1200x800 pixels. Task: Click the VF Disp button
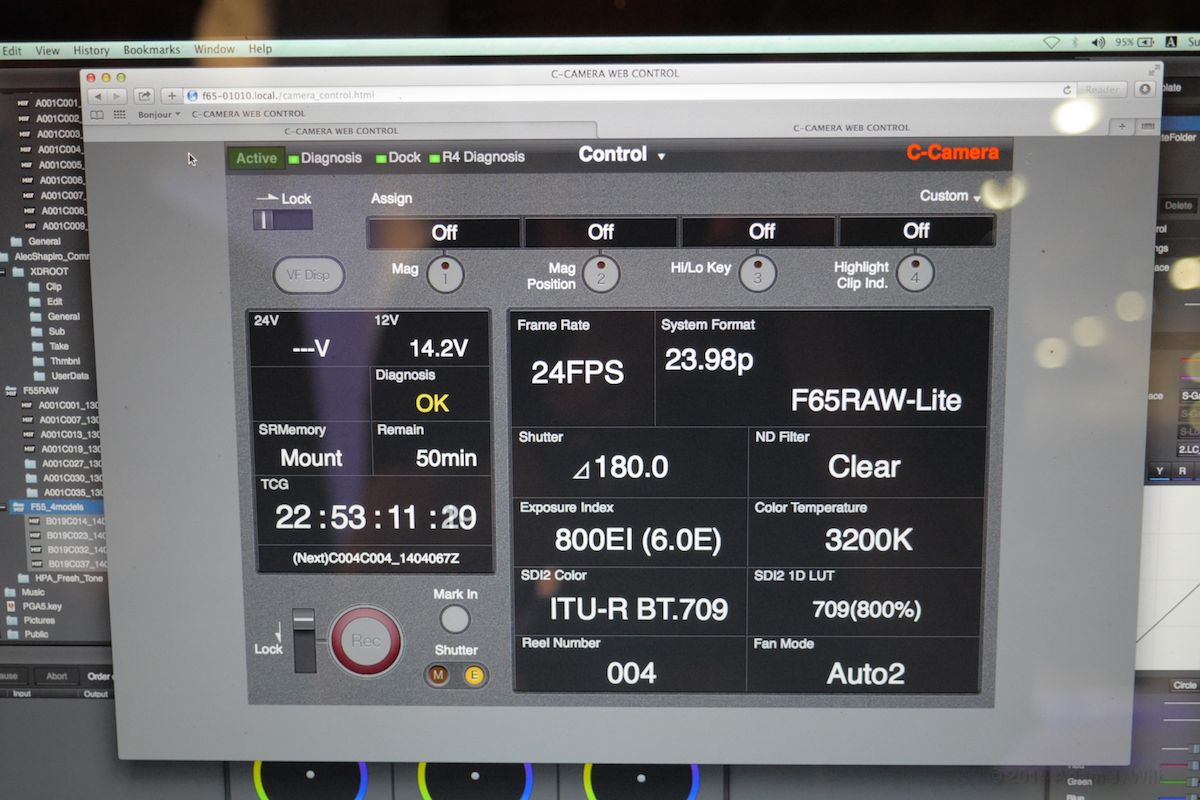(x=308, y=275)
